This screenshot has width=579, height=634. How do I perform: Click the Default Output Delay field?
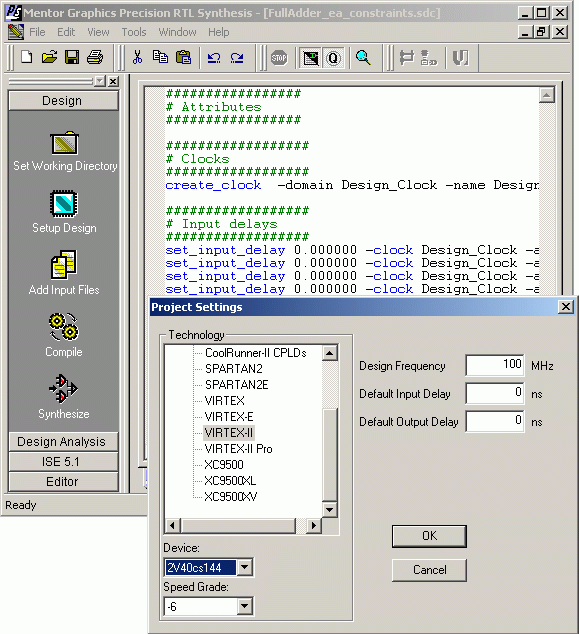tap(495, 421)
